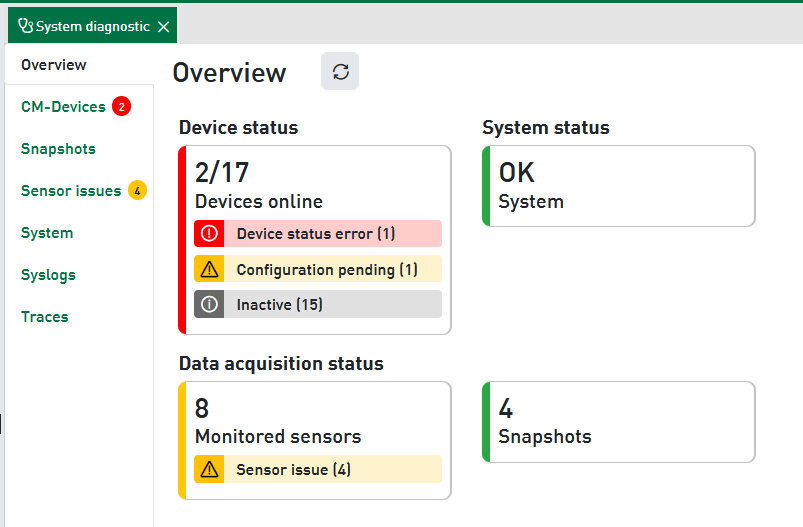Go to CM-Devices in the sidebar
The height and width of the screenshot is (527, 803).
pos(63,107)
